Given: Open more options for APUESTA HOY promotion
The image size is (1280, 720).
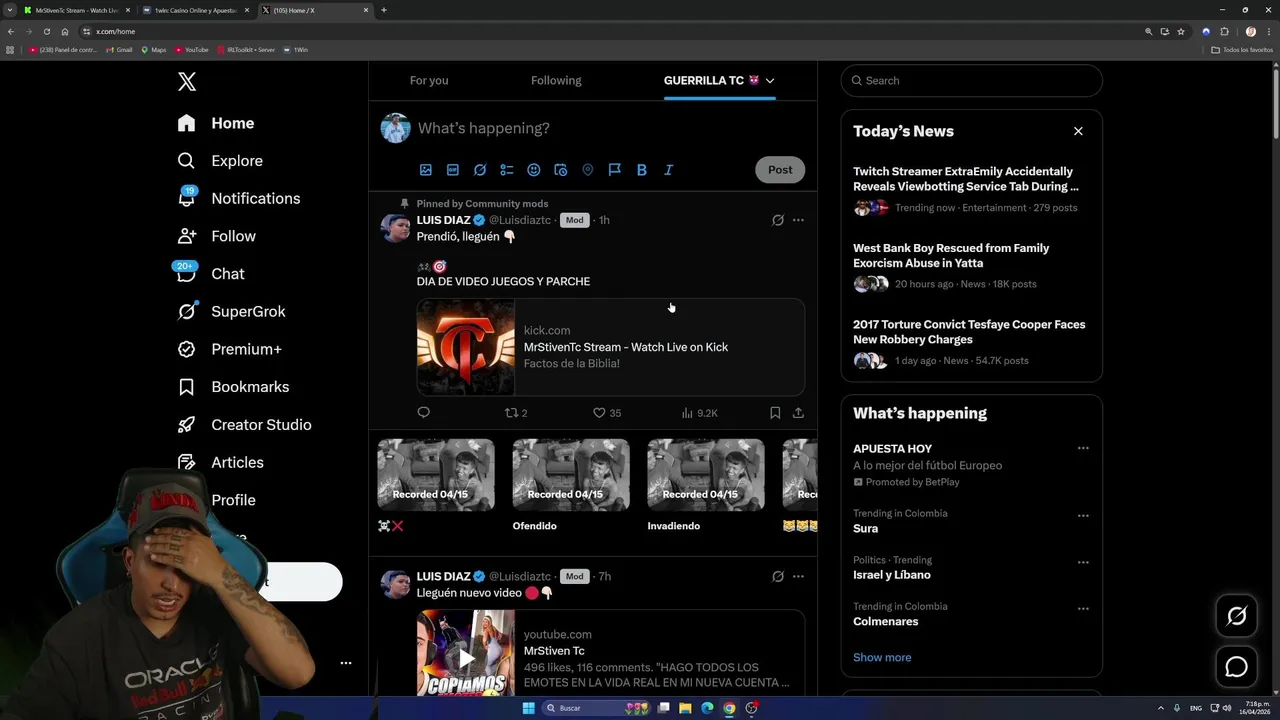Looking at the screenshot, I should pyautogui.click(x=1083, y=448).
